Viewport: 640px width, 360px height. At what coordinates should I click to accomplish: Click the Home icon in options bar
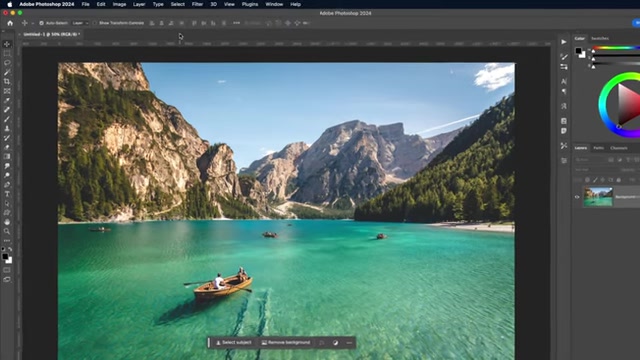click(10, 23)
